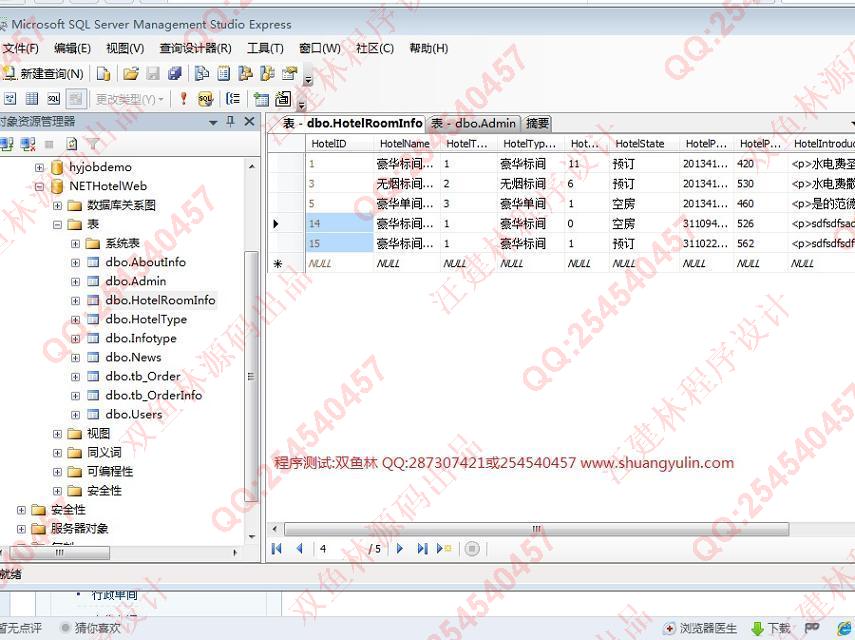The image size is (855, 640).
Task: Expand the 数据库关系图 folder
Action: click(x=57, y=206)
